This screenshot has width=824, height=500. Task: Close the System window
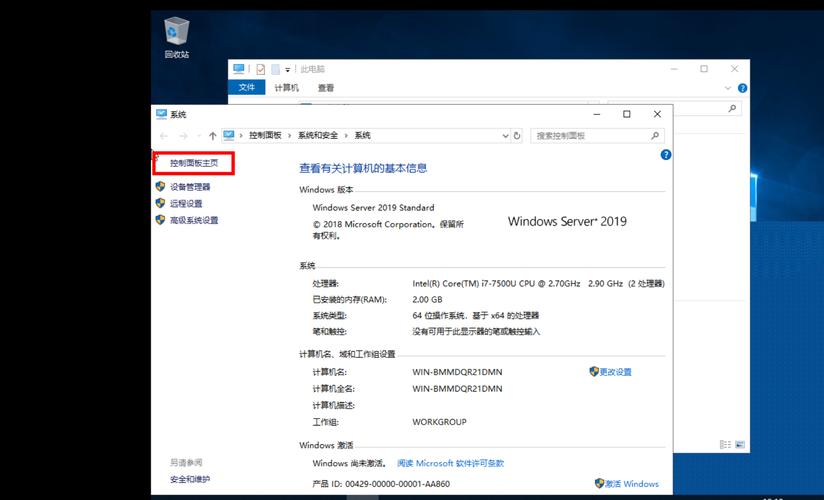(657, 114)
